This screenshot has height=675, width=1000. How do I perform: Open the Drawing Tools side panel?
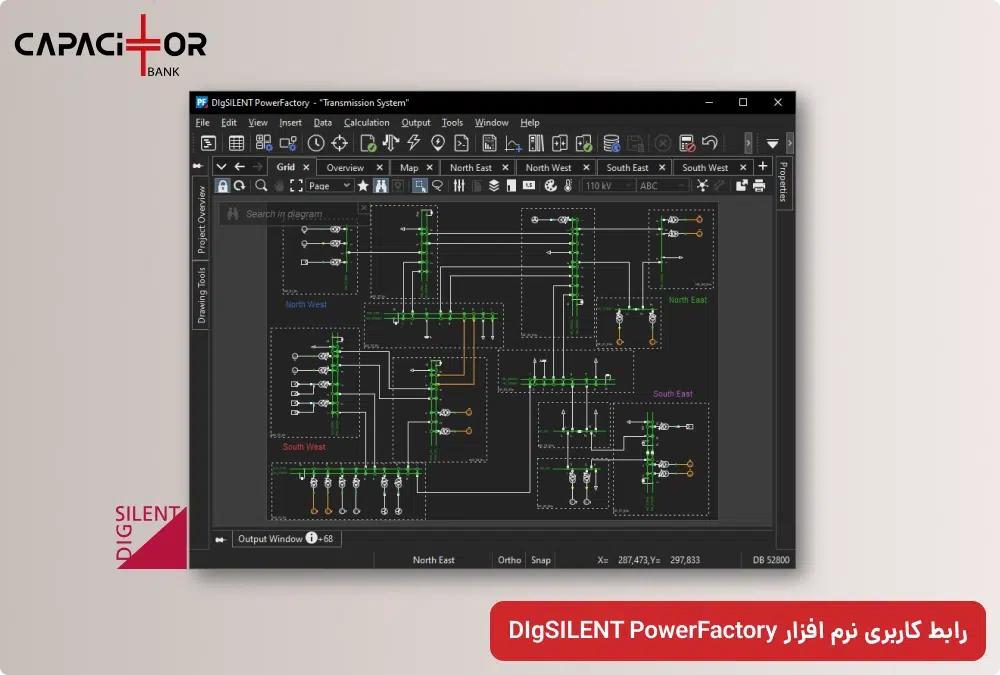point(201,295)
